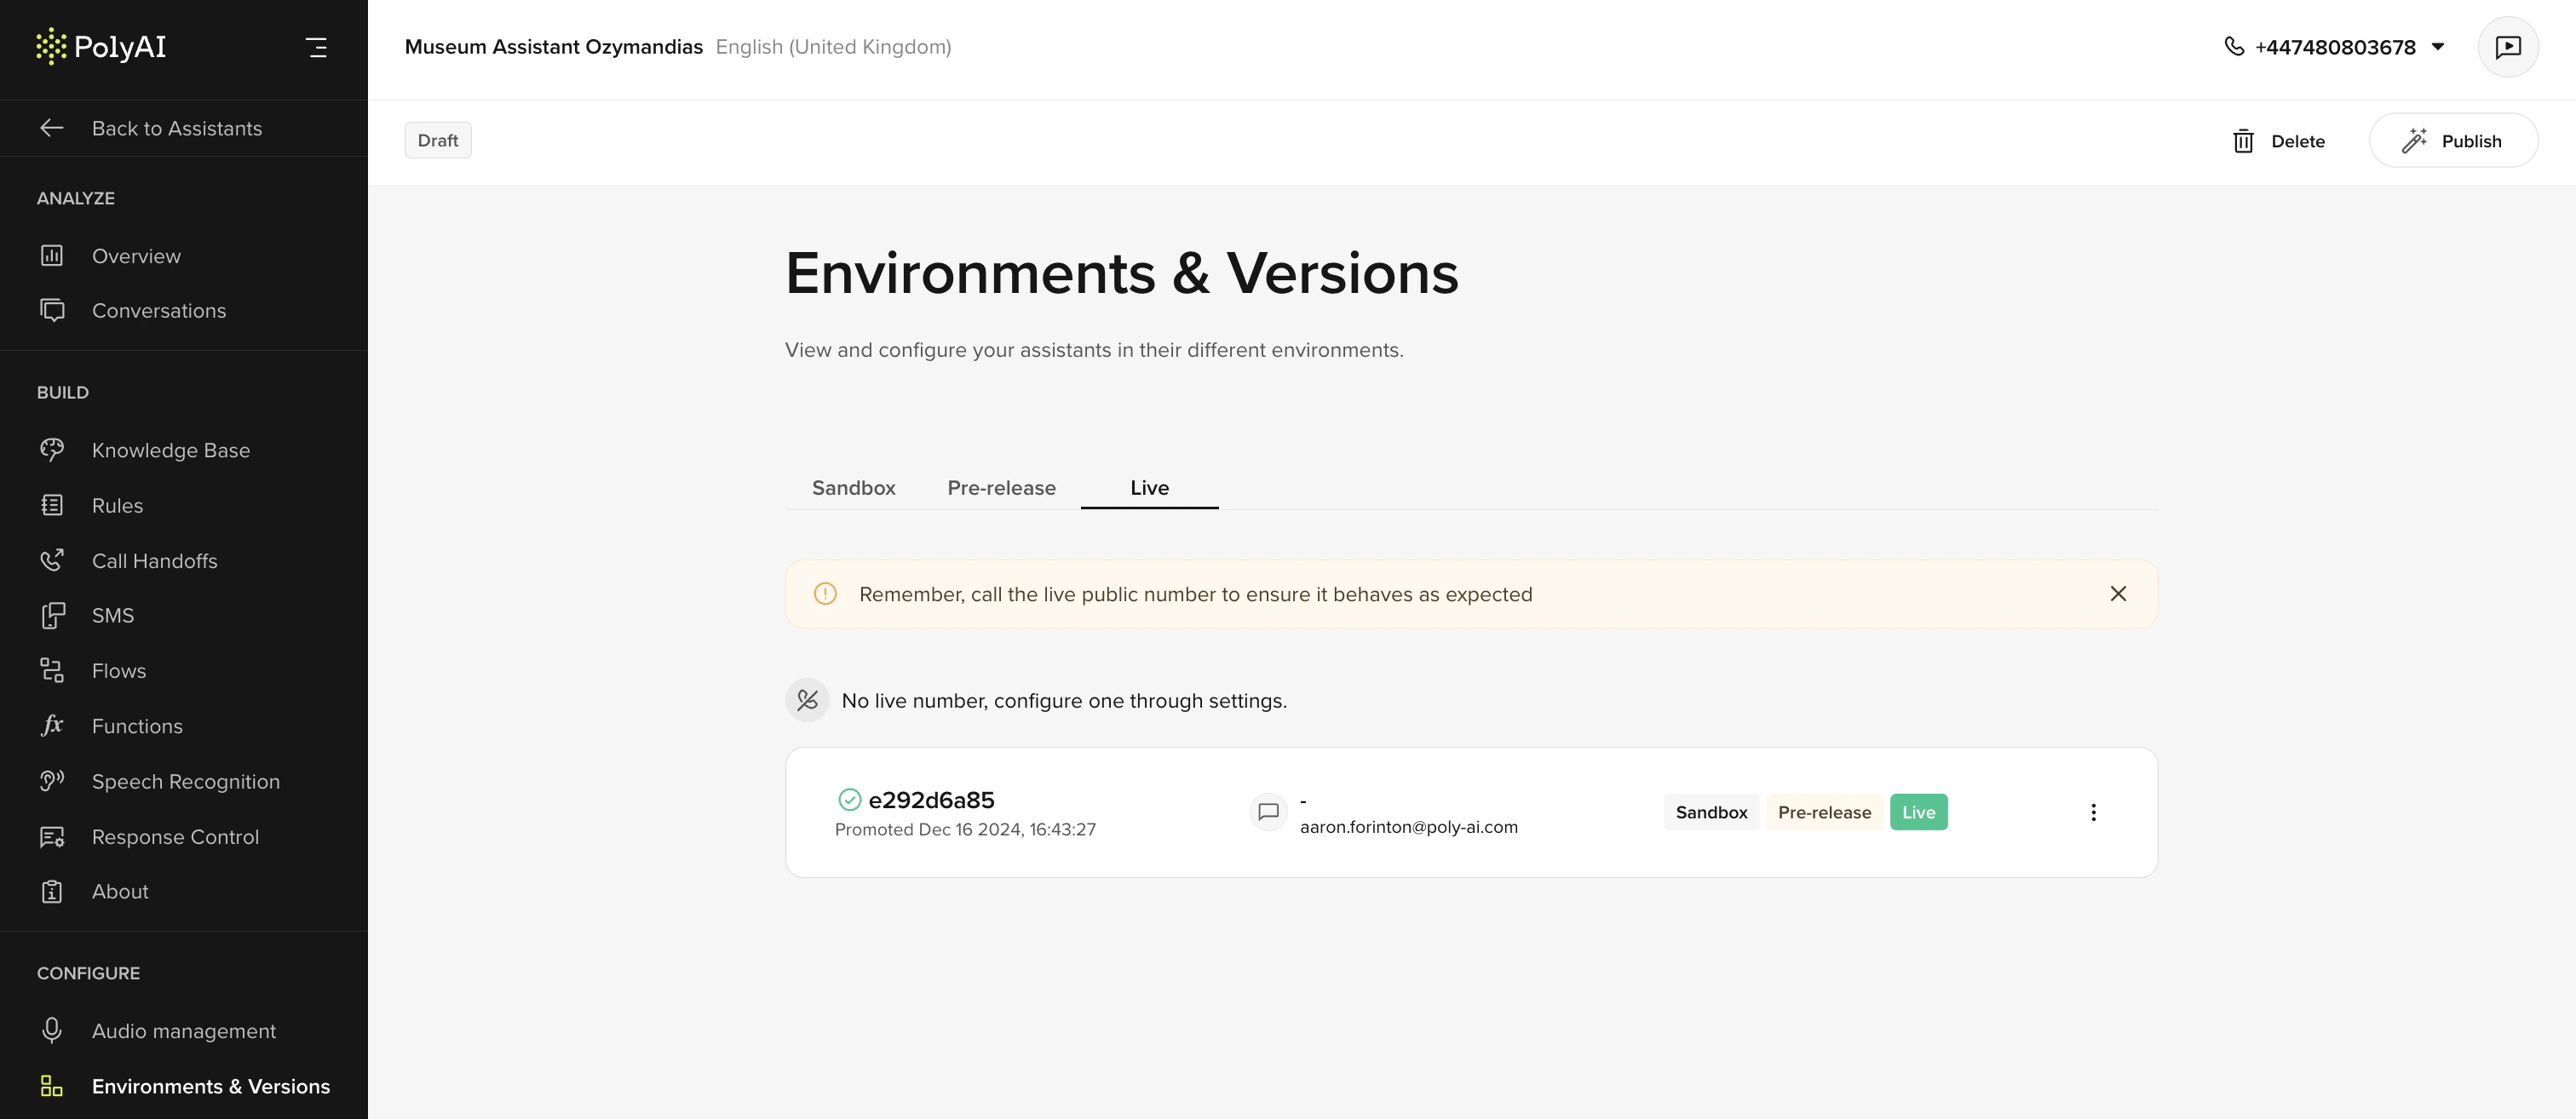
Task: Click the Publish button
Action: pyautogui.click(x=2452, y=141)
